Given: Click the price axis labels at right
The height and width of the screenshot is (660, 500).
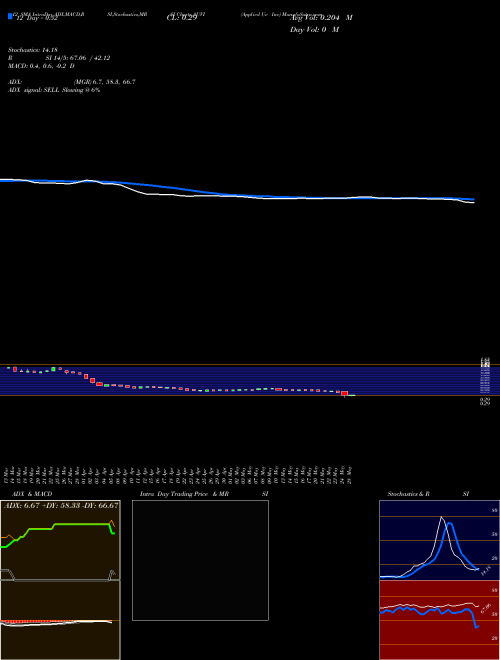Looking at the screenshot, I should point(485,381).
